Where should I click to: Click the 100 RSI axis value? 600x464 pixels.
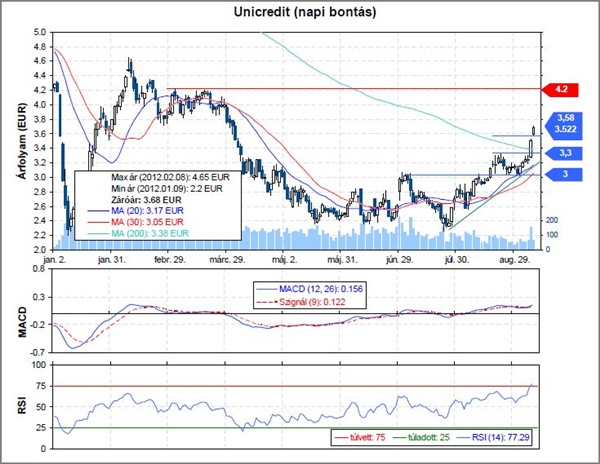pos(39,365)
